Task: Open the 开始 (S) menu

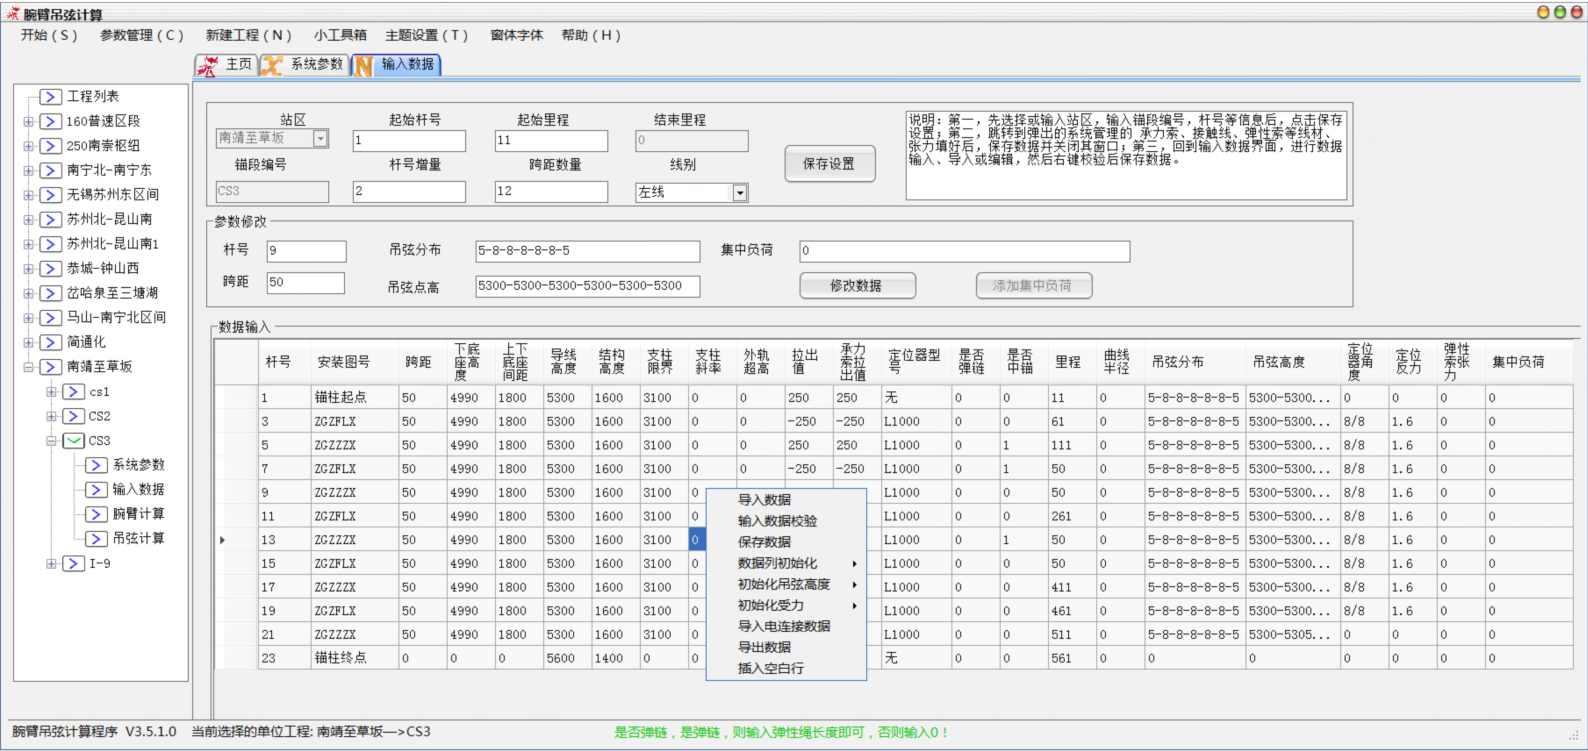Action: point(49,35)
